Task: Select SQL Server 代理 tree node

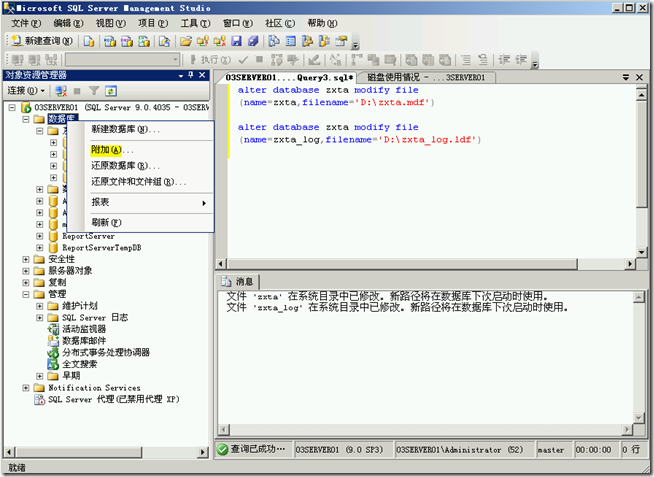Action: pyautogui.click(x=113, y=399)
